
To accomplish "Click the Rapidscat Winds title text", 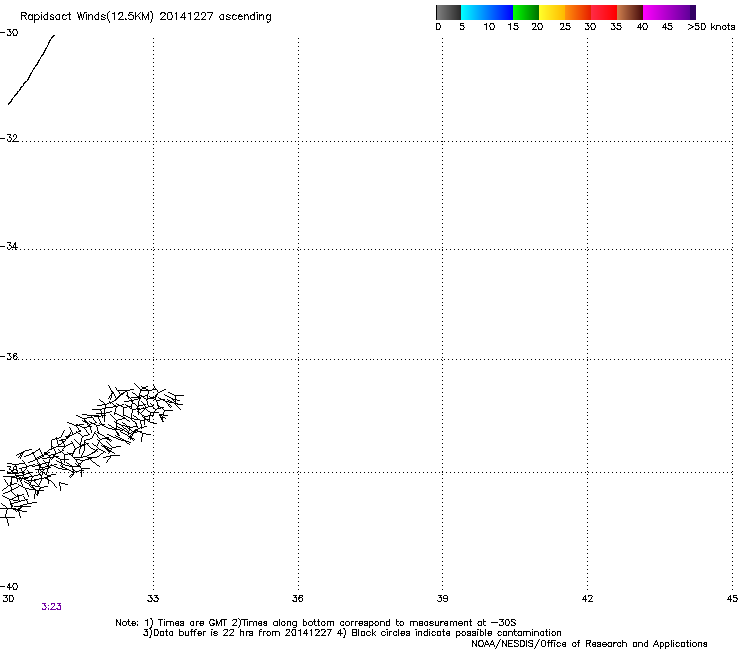I will tap(146, 17).
